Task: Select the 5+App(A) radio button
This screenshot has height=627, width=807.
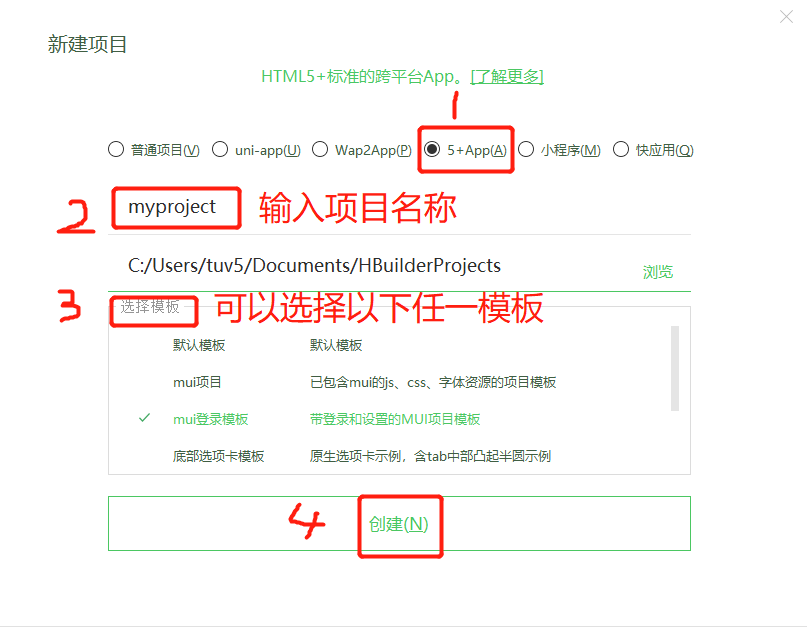Action: pos(466,150)
